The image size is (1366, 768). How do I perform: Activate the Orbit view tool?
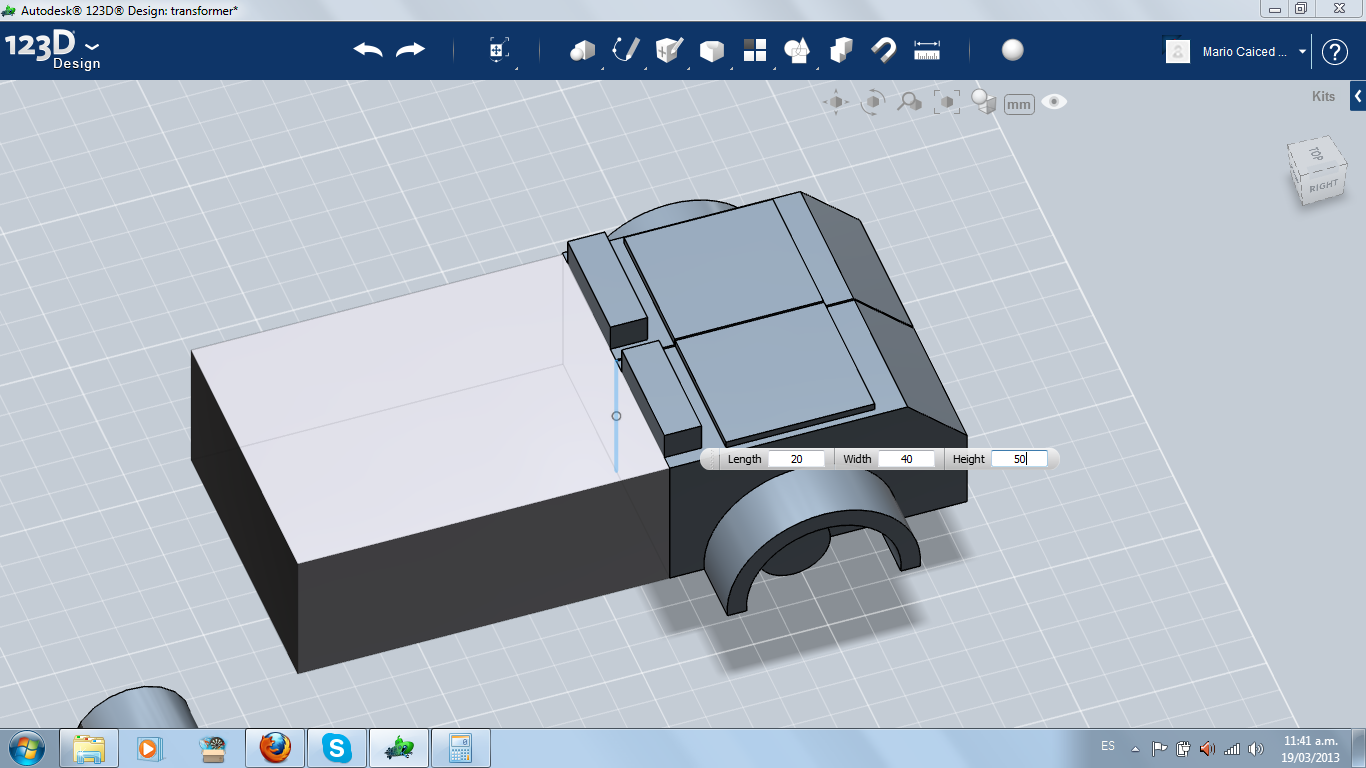873,102
